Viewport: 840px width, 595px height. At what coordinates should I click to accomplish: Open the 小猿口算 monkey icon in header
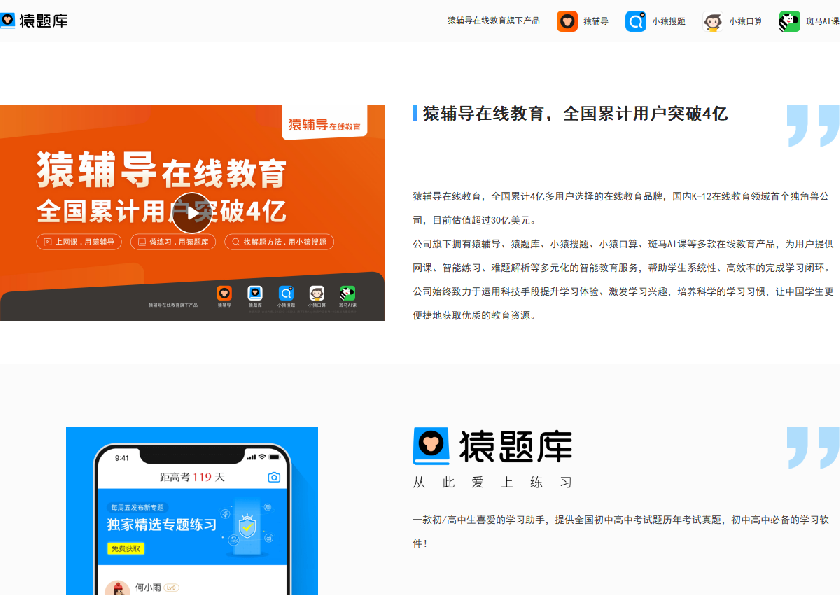click(712, 21)
